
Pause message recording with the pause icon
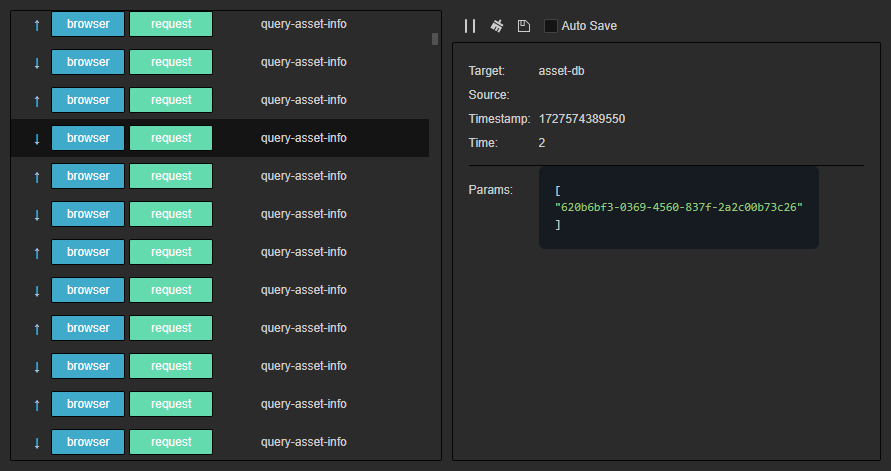(x=470, y=26)
